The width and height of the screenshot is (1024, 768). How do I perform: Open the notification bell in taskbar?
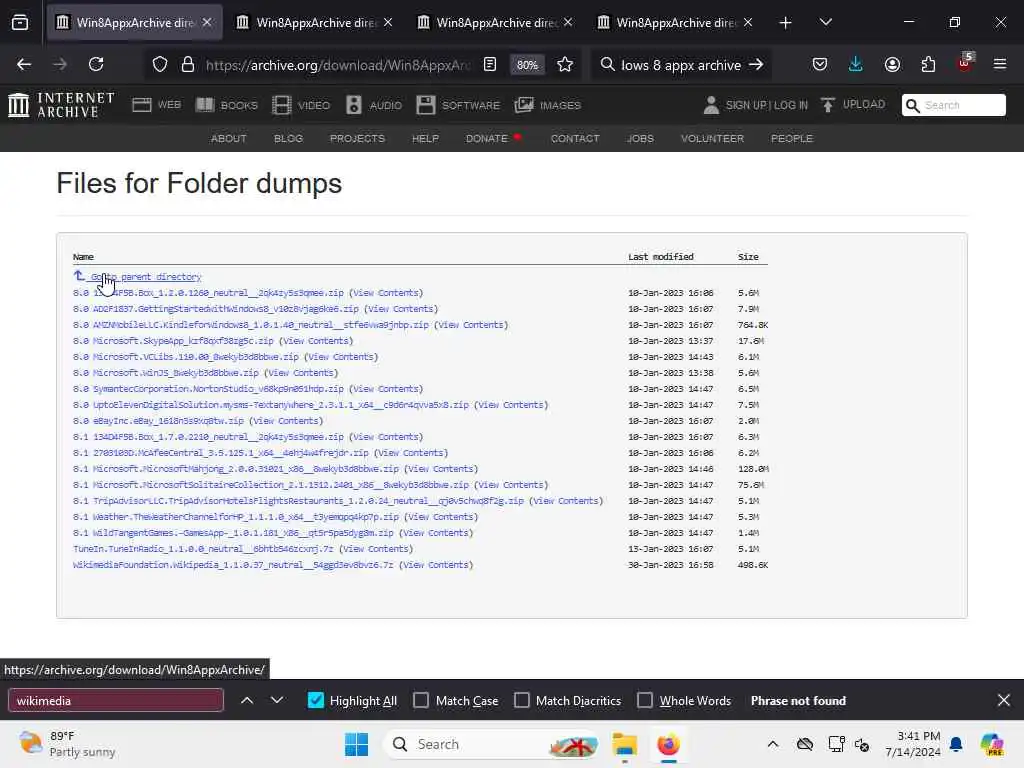[956, 744]
